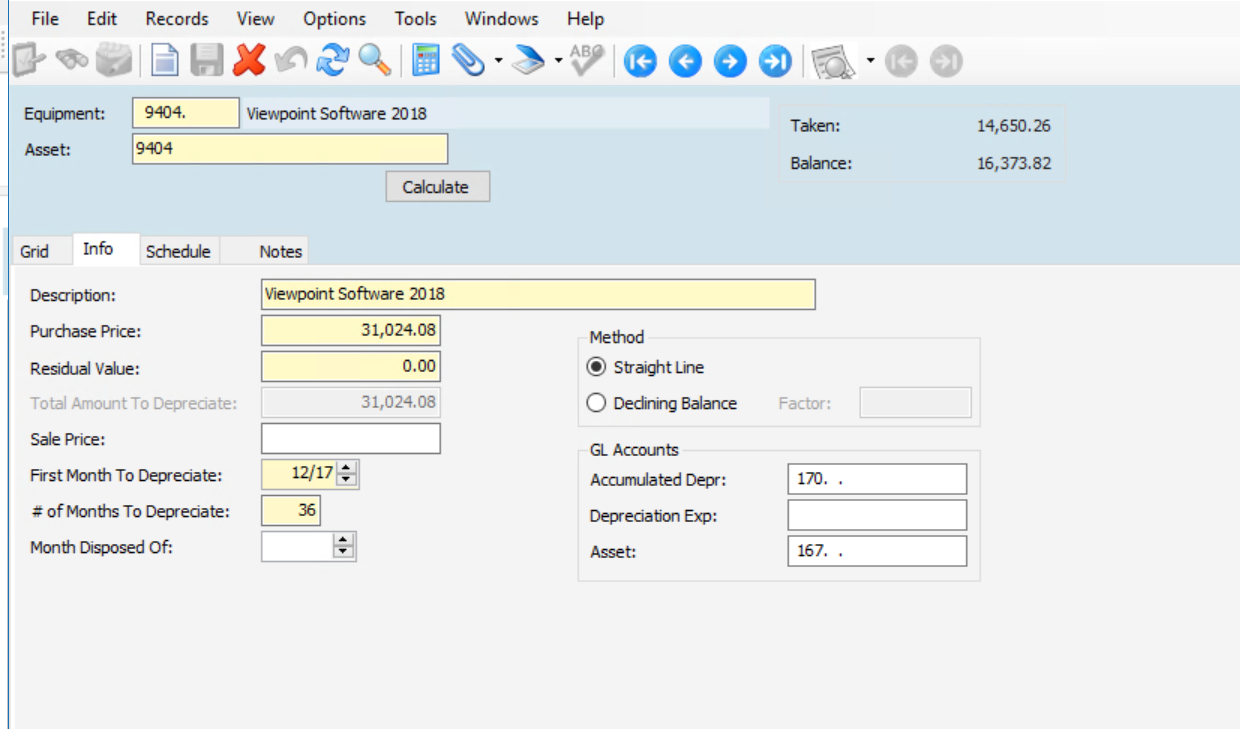The height and width of the screenshot is (729, 1240).
Task: Click the Declining Balance Factor field
Action: [916, 403]
